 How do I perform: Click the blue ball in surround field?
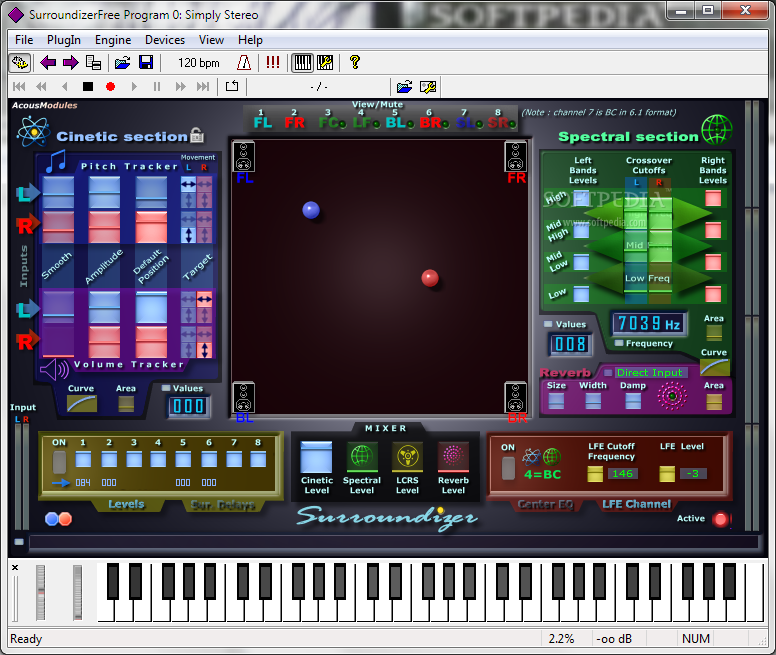tap(311, 210)
